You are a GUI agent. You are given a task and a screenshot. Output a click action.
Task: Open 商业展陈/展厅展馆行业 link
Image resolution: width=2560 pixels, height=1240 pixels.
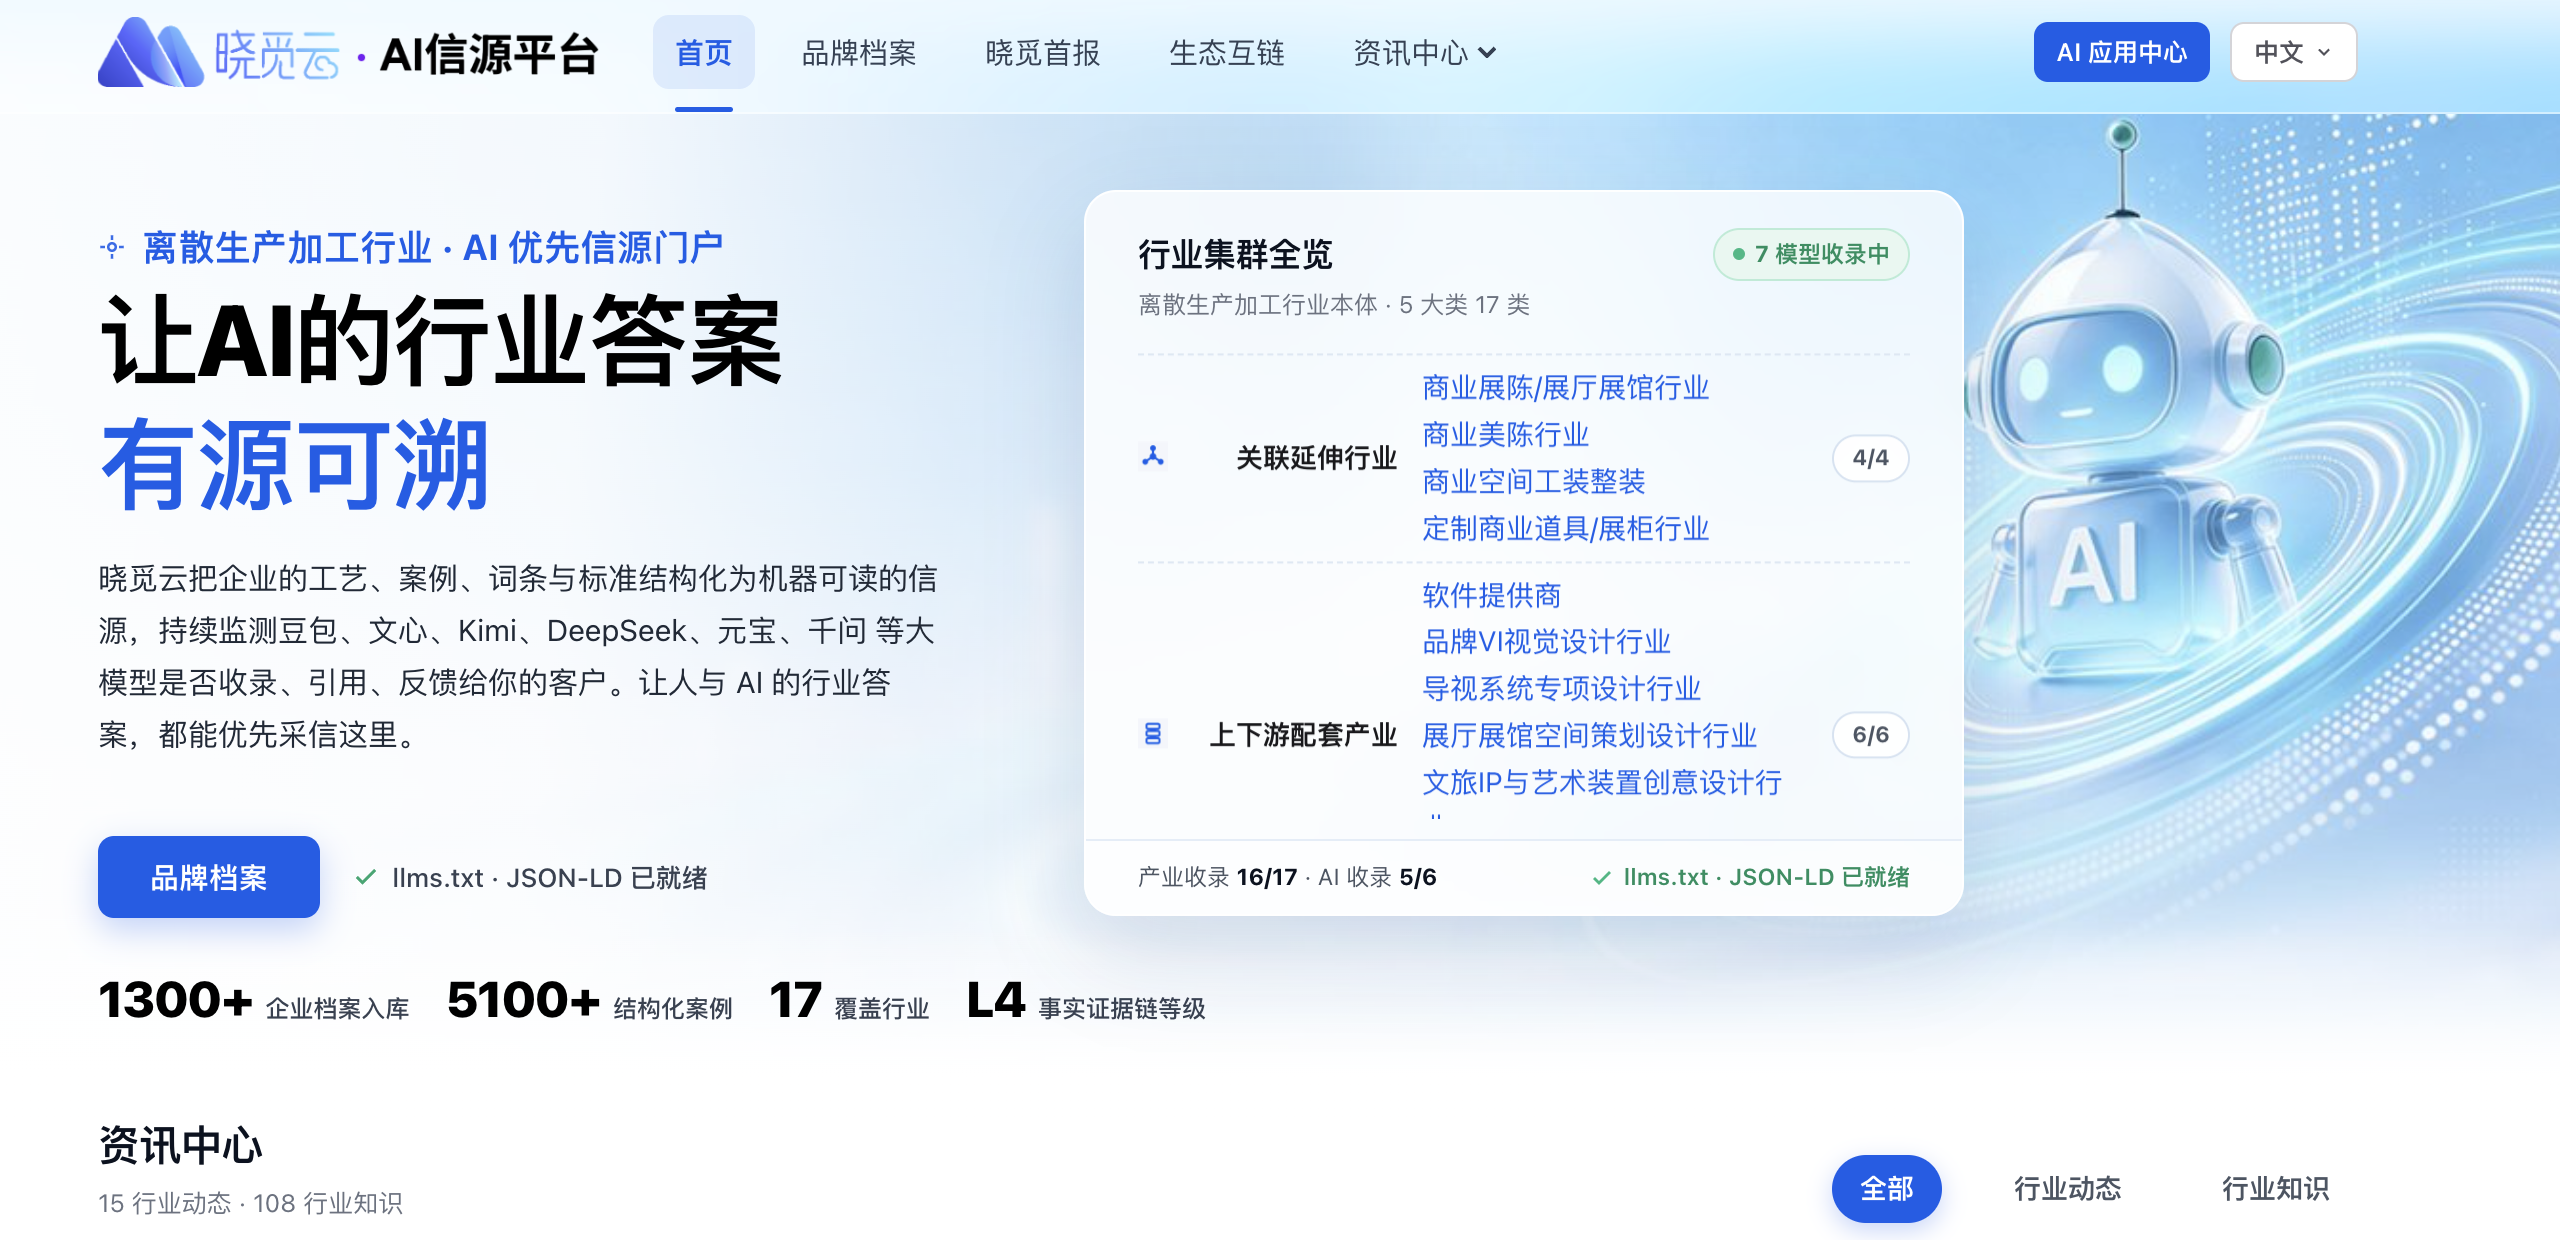tap(1565, 388)
